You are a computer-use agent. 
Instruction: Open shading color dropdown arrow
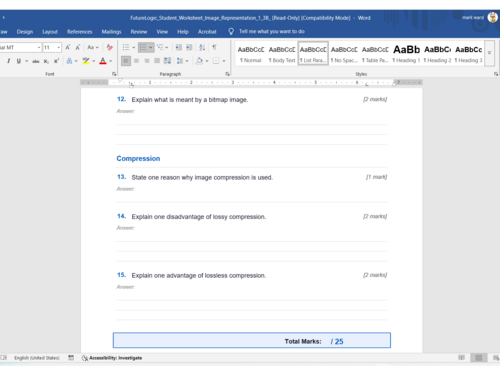pyautogui.click(x=207, y=61)
